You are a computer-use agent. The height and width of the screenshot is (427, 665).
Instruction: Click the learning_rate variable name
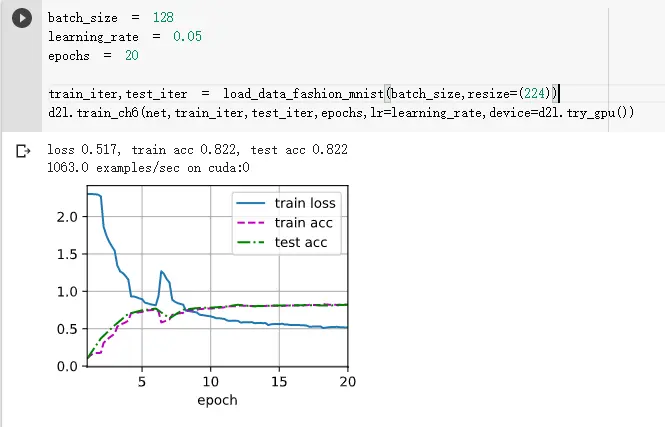click(x=93, y=37)
